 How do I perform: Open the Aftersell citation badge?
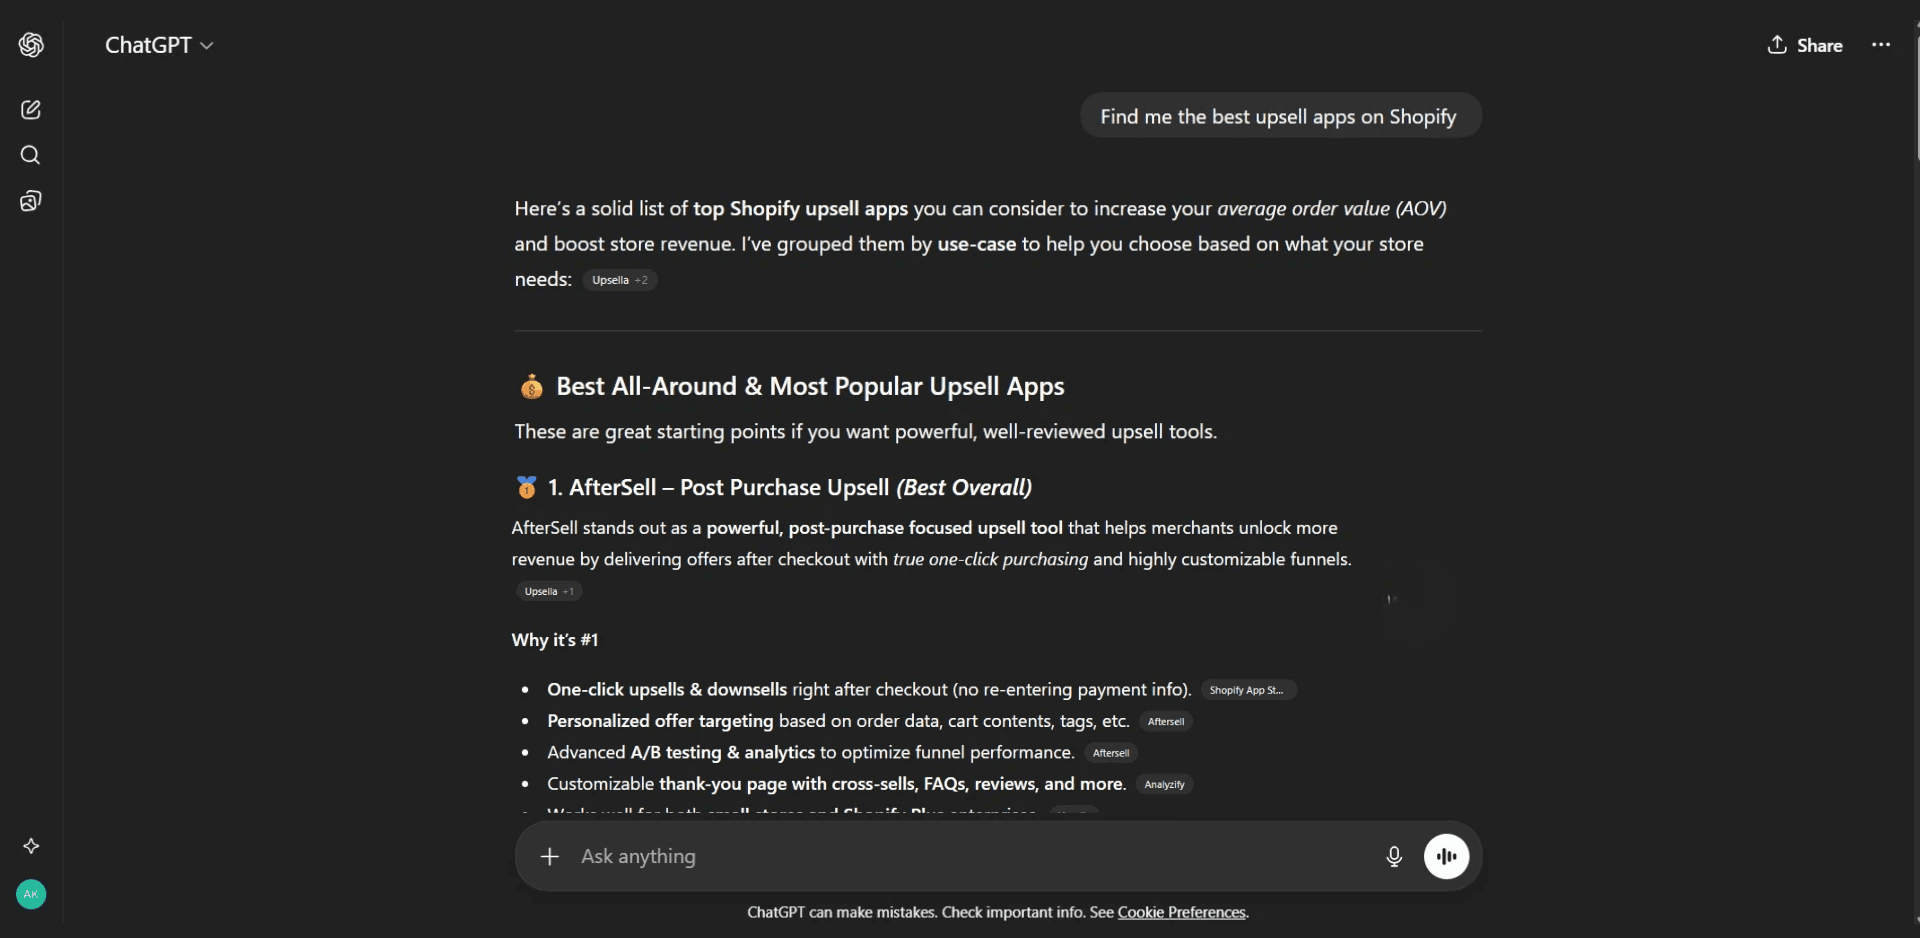[1165, 721]
